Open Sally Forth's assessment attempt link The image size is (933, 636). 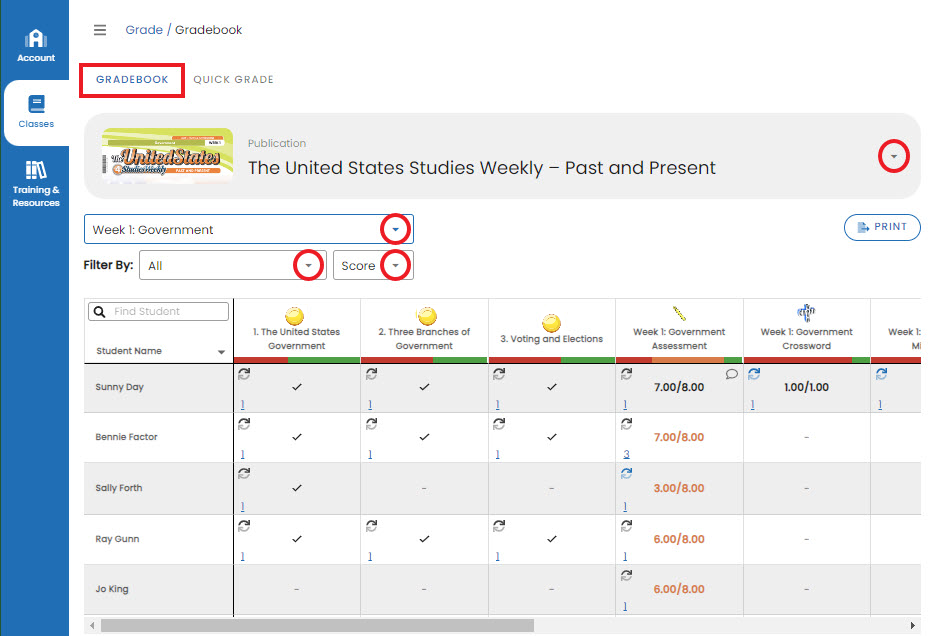click(625, 507)
